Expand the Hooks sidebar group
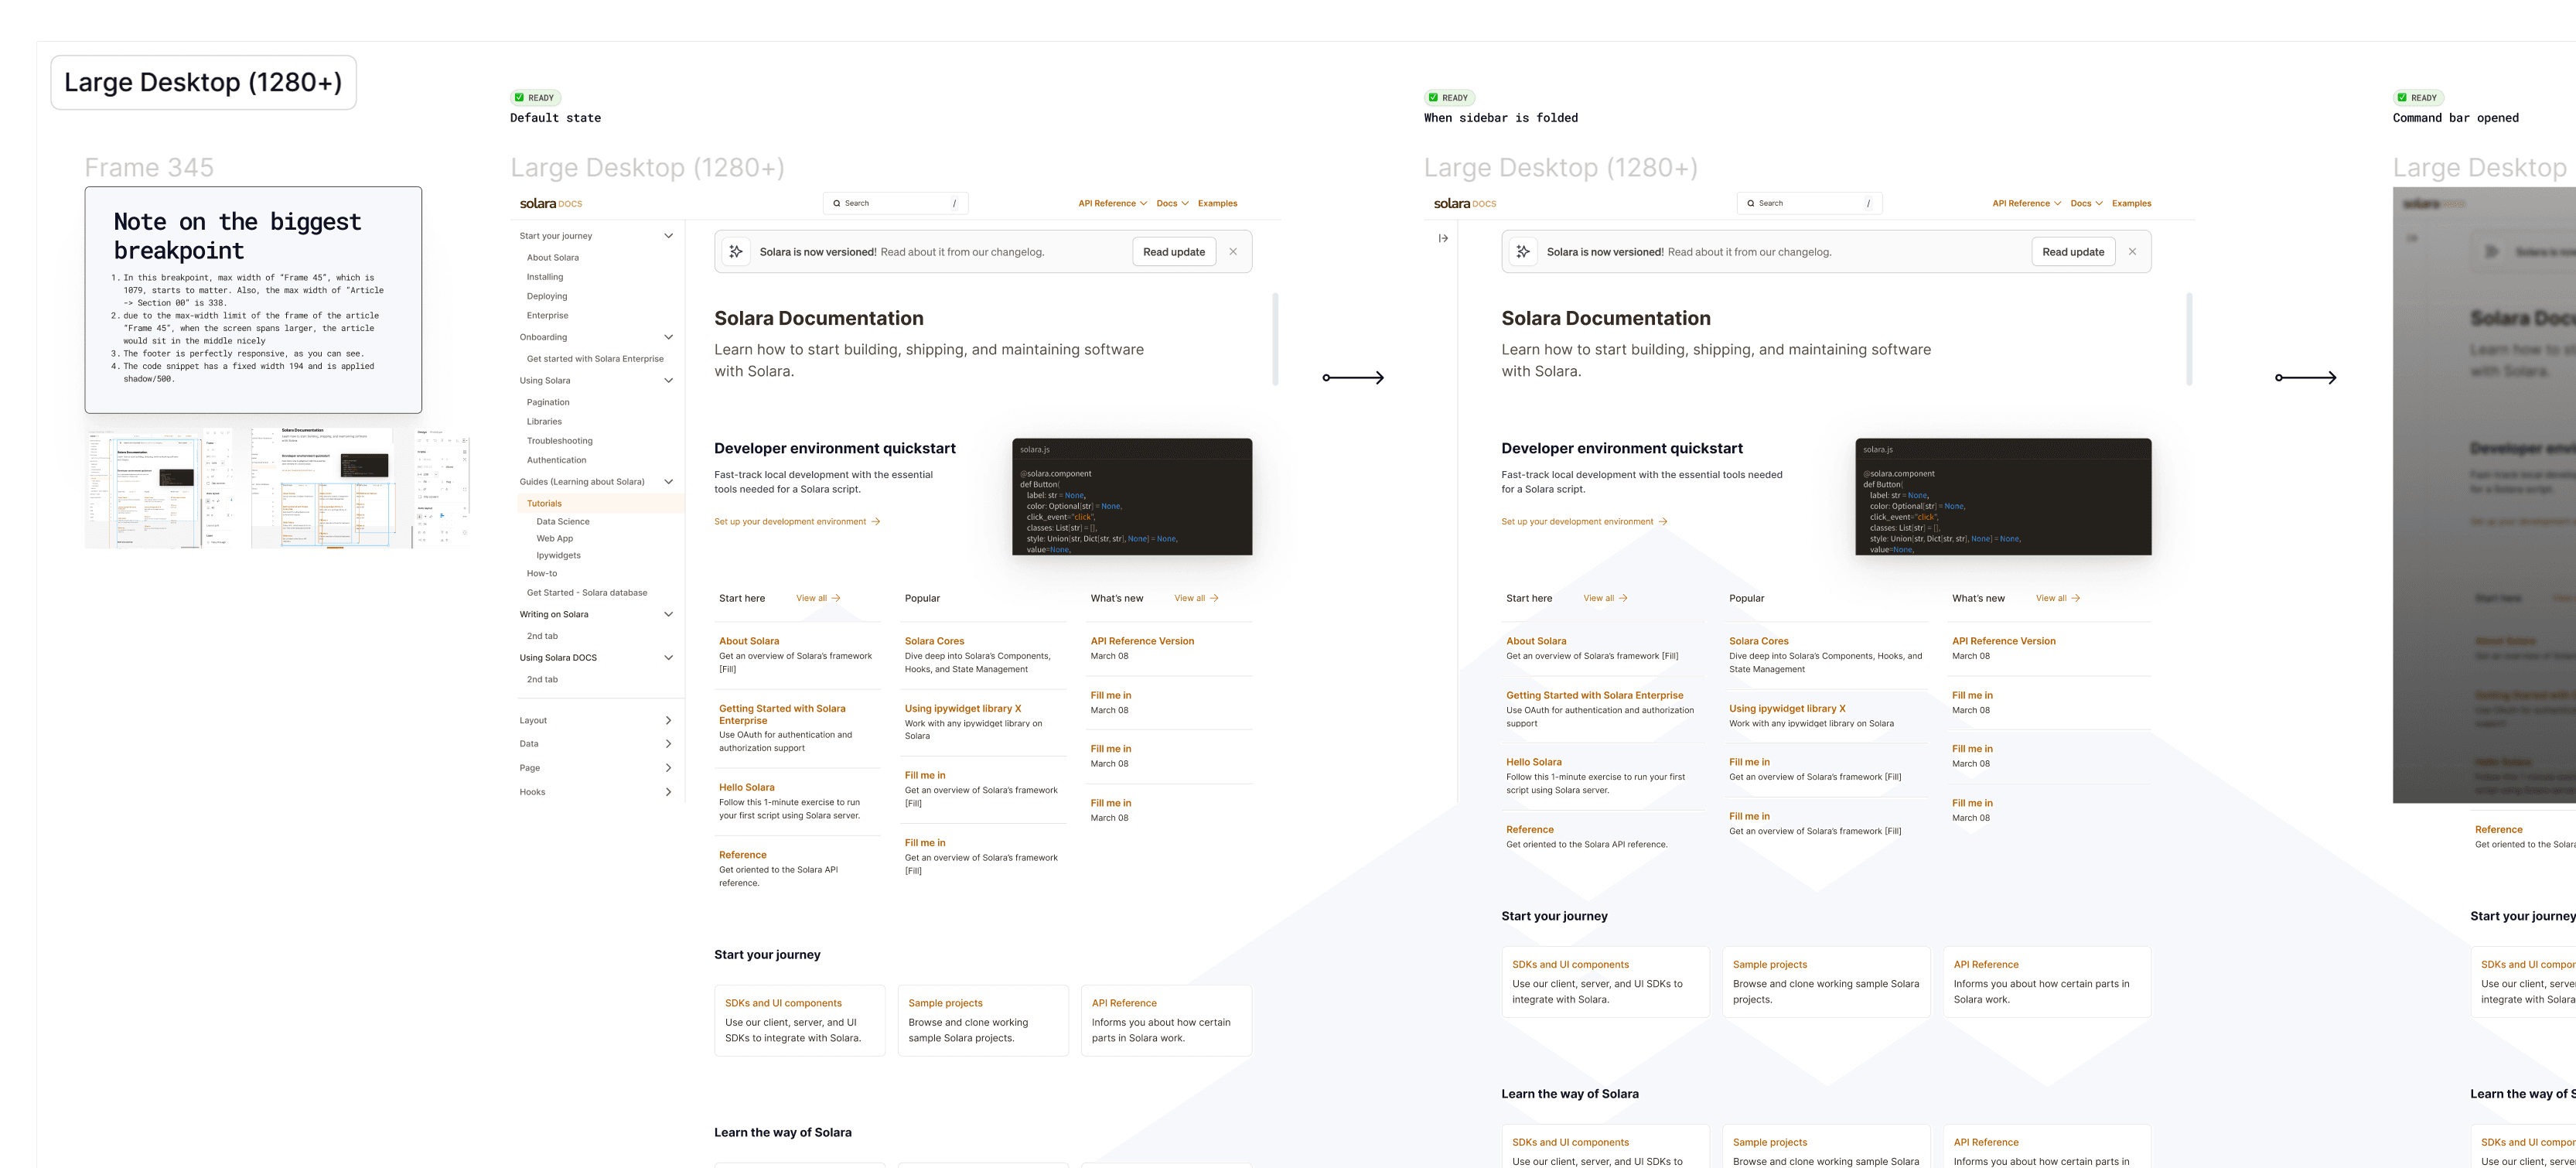Image resolution: width=2576 pixels, height=1168 pixels. coord(668,792)
